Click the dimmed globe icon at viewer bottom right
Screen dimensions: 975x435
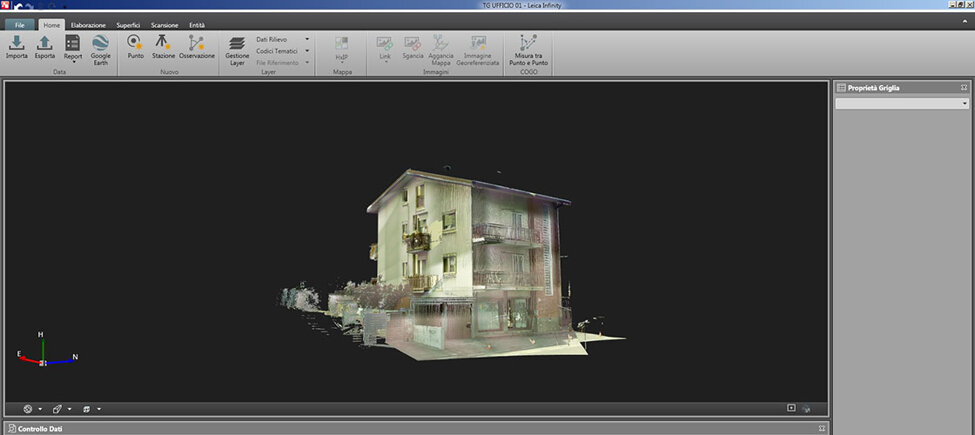[x=806, y=409]
